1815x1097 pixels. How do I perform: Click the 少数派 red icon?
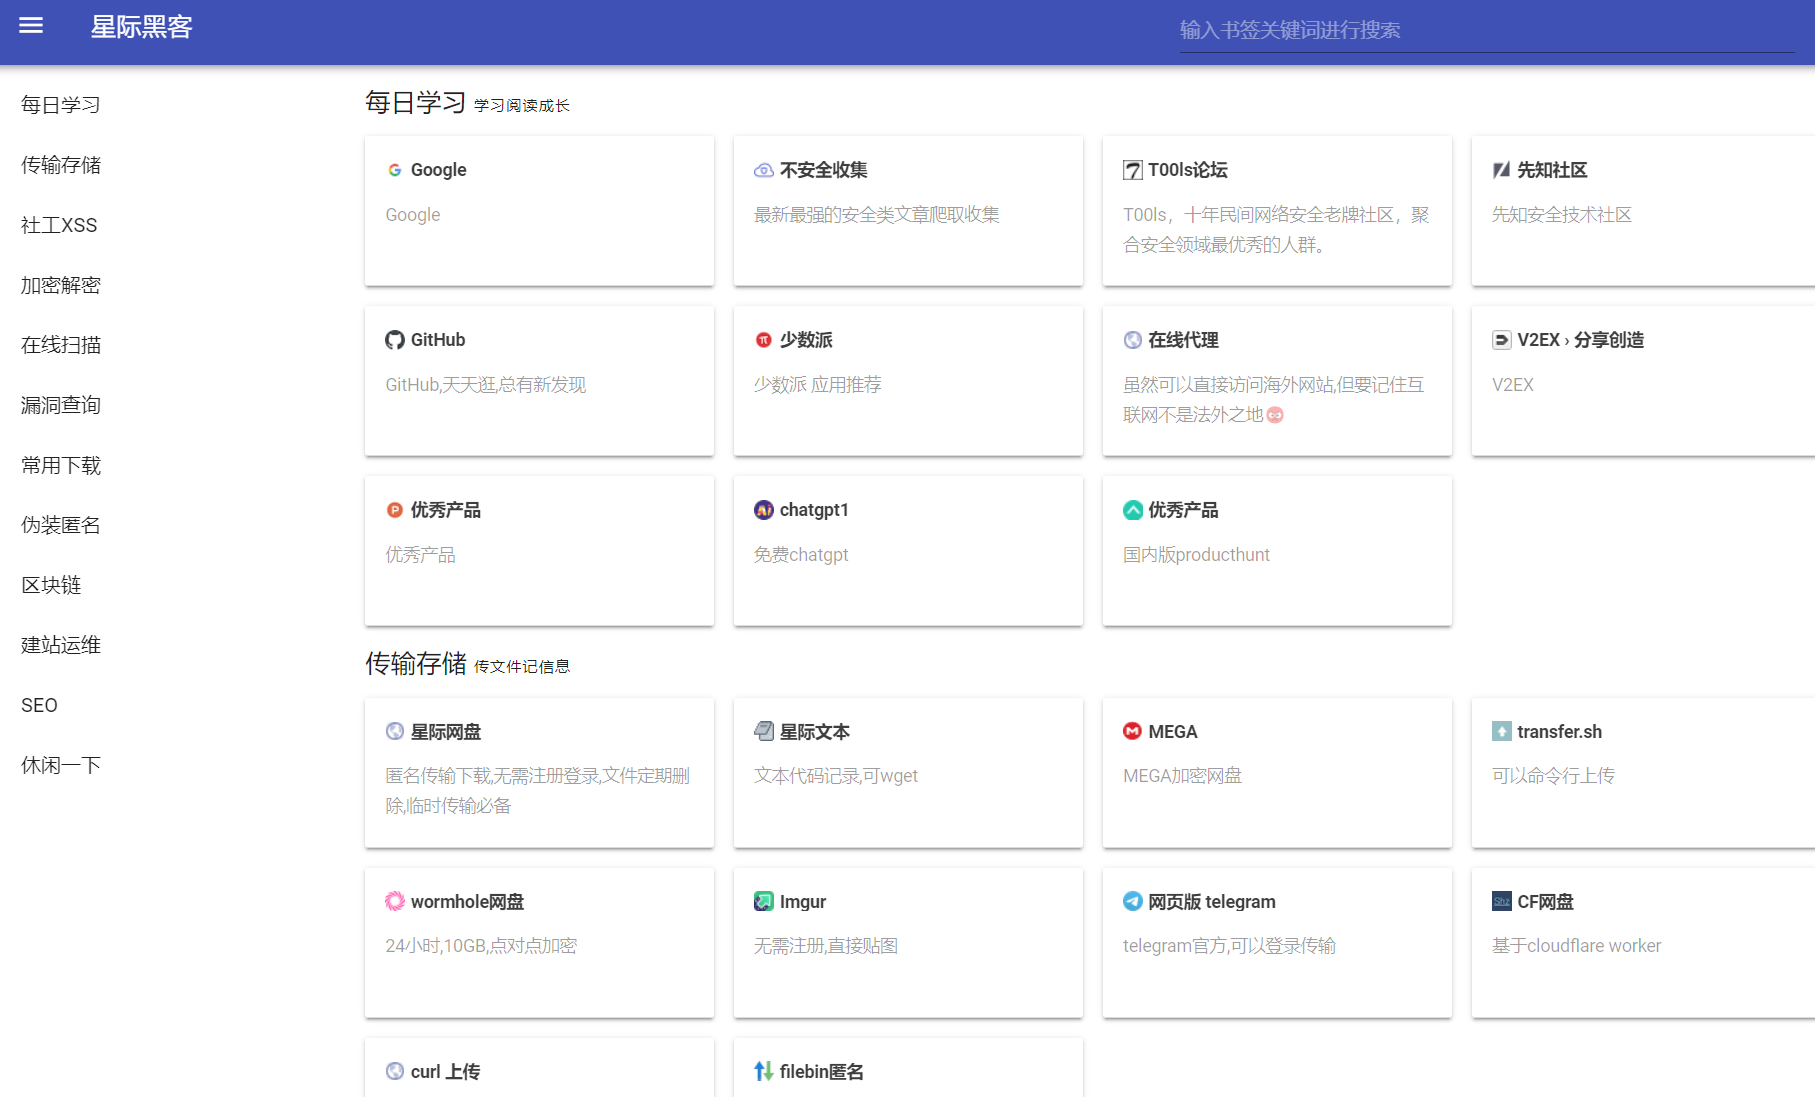pyautogui.click(x=764, y=340)
